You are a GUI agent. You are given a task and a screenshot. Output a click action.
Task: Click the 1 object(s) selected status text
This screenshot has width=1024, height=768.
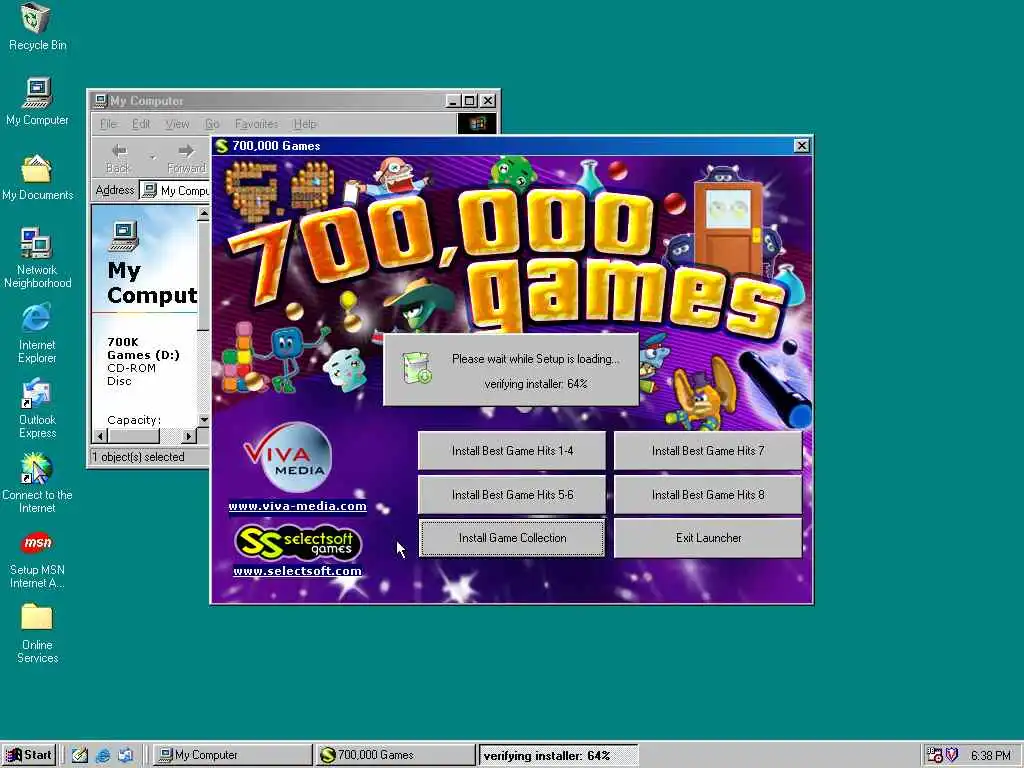coord(138,456)
